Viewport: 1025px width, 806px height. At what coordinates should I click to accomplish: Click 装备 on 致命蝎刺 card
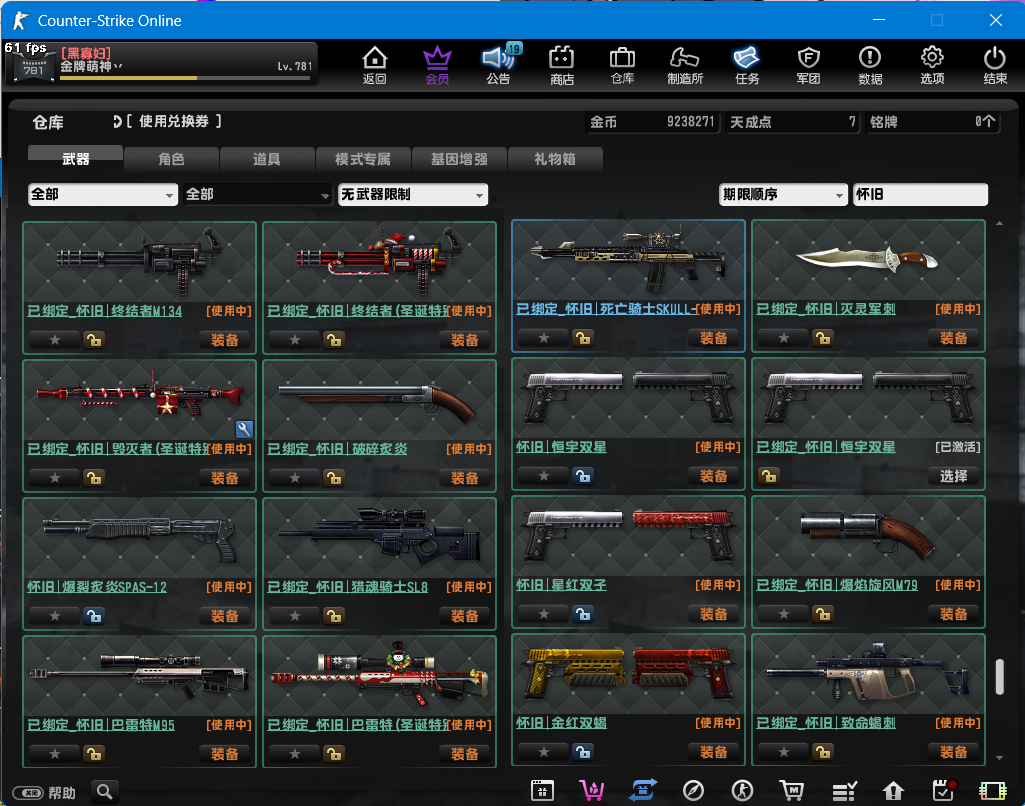[x=953, y=752]
